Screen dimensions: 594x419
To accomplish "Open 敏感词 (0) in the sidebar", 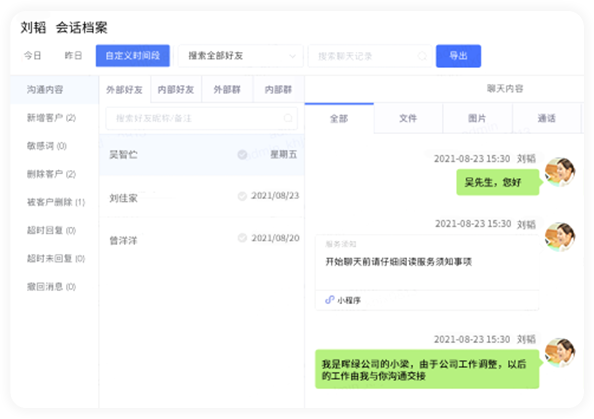I will pos(47,146).
